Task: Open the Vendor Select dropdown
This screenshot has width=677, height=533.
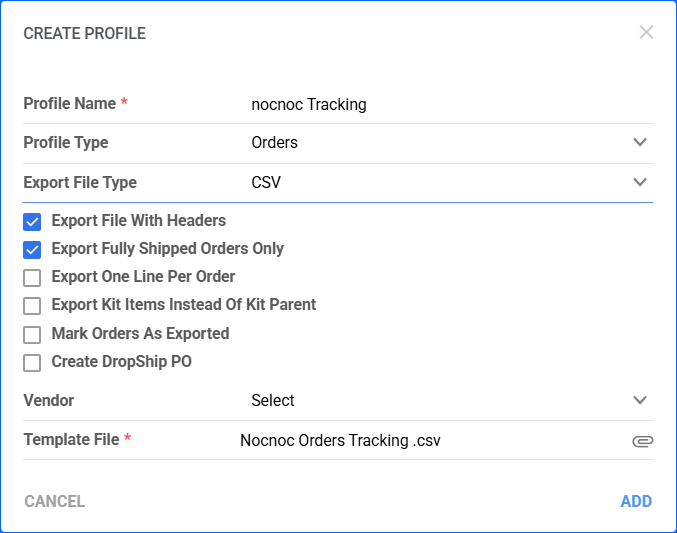Action: coord(449,400)
